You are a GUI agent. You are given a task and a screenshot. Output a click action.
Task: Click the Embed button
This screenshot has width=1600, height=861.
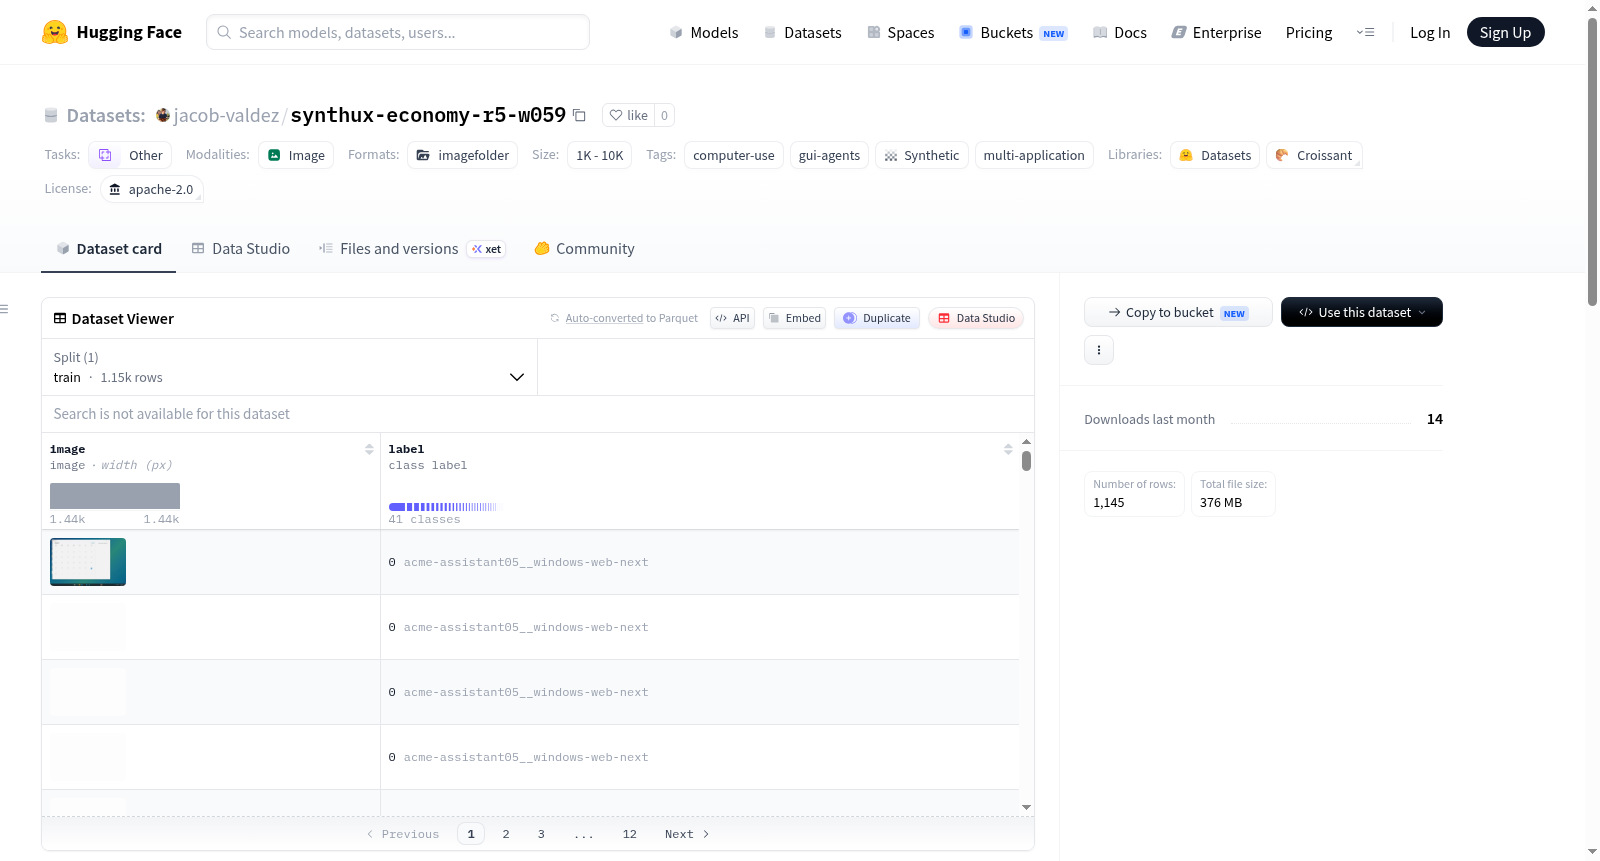(794, 318)
